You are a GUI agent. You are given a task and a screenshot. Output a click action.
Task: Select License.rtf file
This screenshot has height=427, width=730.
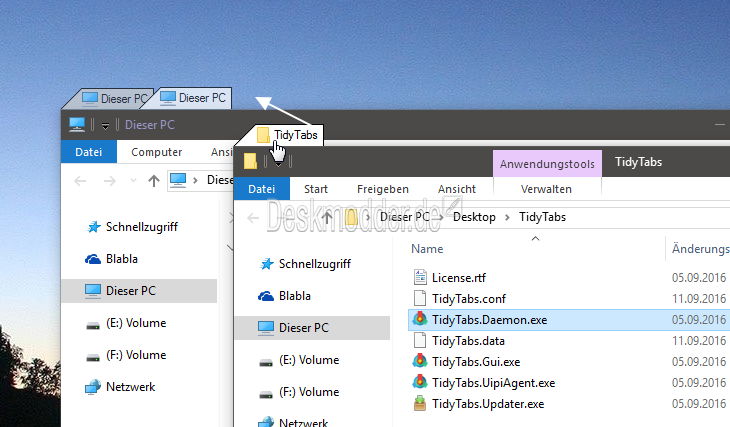(459, 278)
